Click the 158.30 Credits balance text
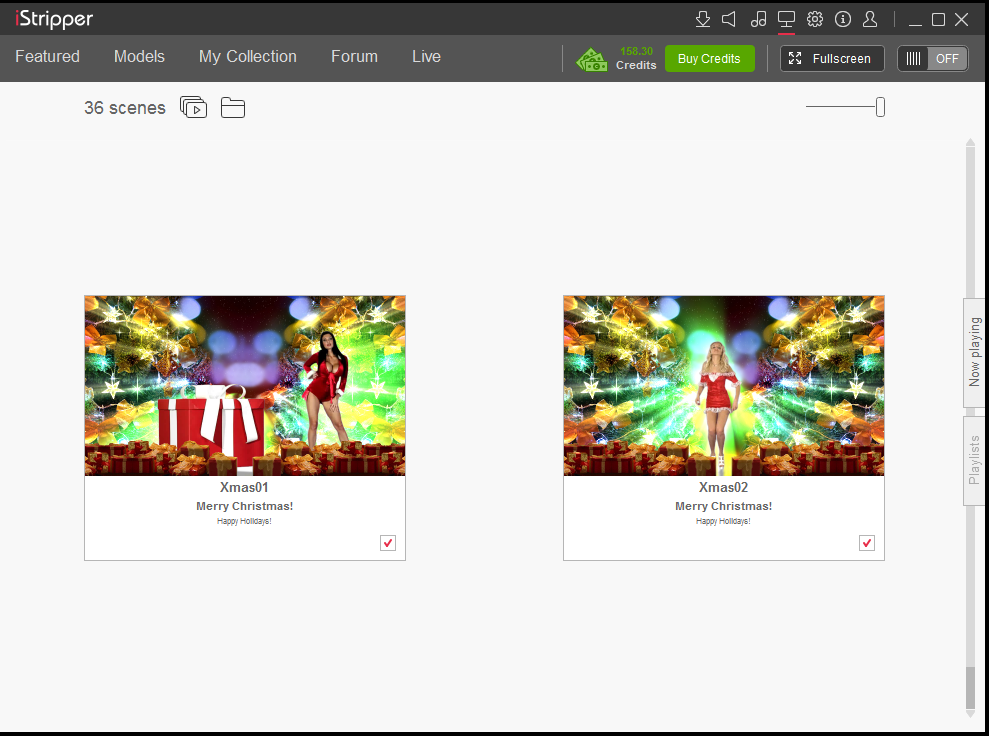The width and height of the screenshot is (989, 736). [x=636, y=58]
